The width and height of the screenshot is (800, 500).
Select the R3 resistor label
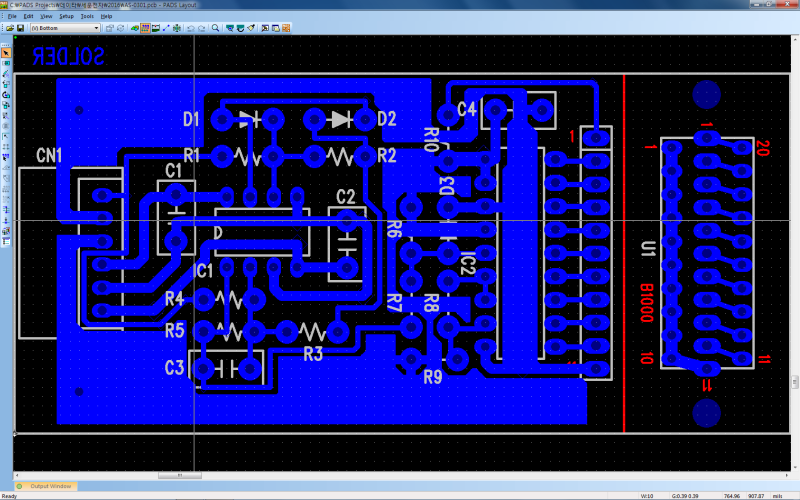[313, 354]
